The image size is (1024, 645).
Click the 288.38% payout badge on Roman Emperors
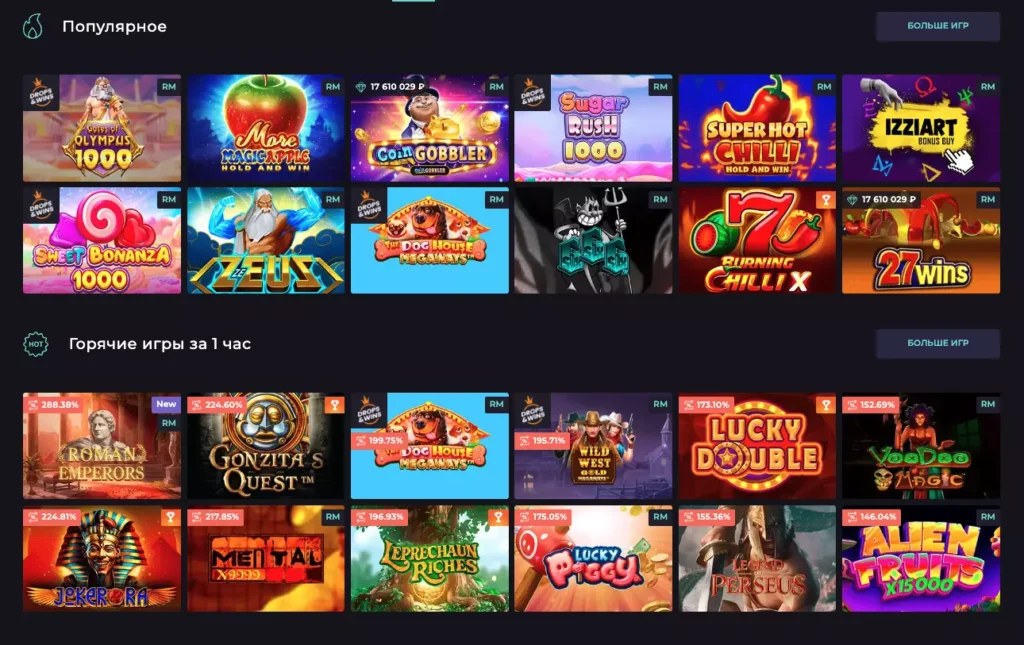click(53, 405)
